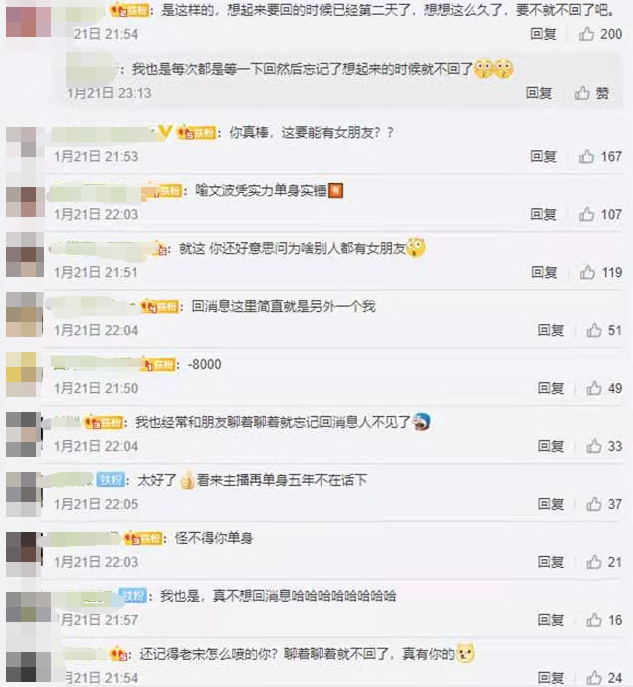This screenshot has height=687, width=633.
Task: Reply to comment posted at 22:05
Action: [551, 504]
